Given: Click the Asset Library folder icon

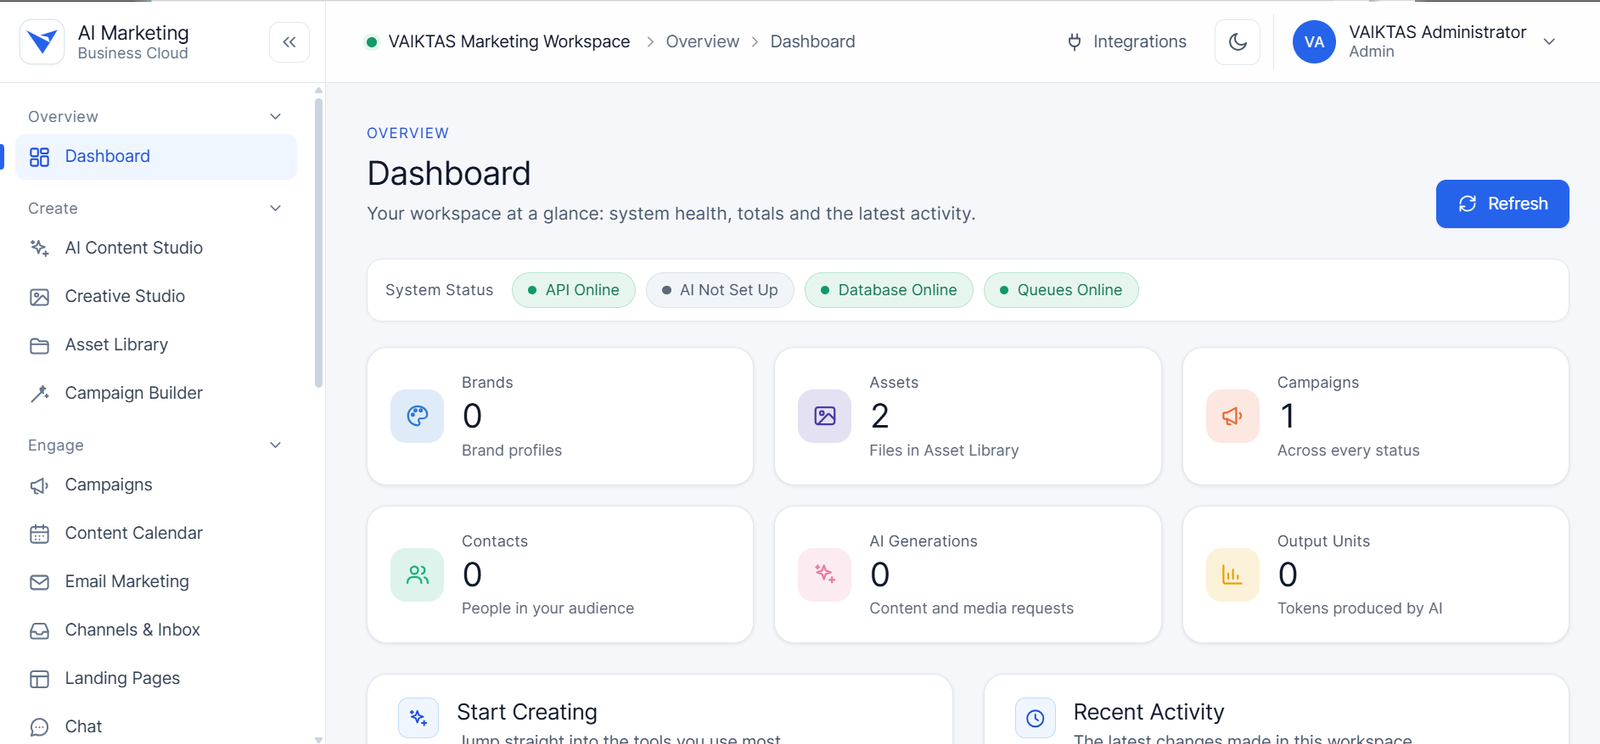Looking at the screenshot, I should click(x=39, y=346).
